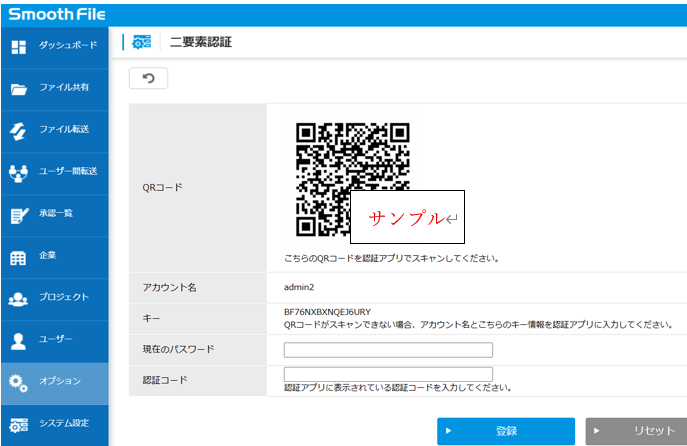
Task: Click the 現在のパスワード row label
Action: 178,350
